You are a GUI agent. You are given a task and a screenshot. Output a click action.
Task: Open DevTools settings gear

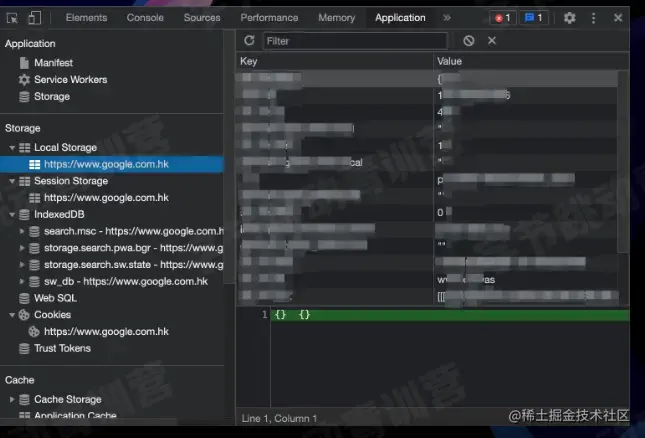click(x=569, y=18)
